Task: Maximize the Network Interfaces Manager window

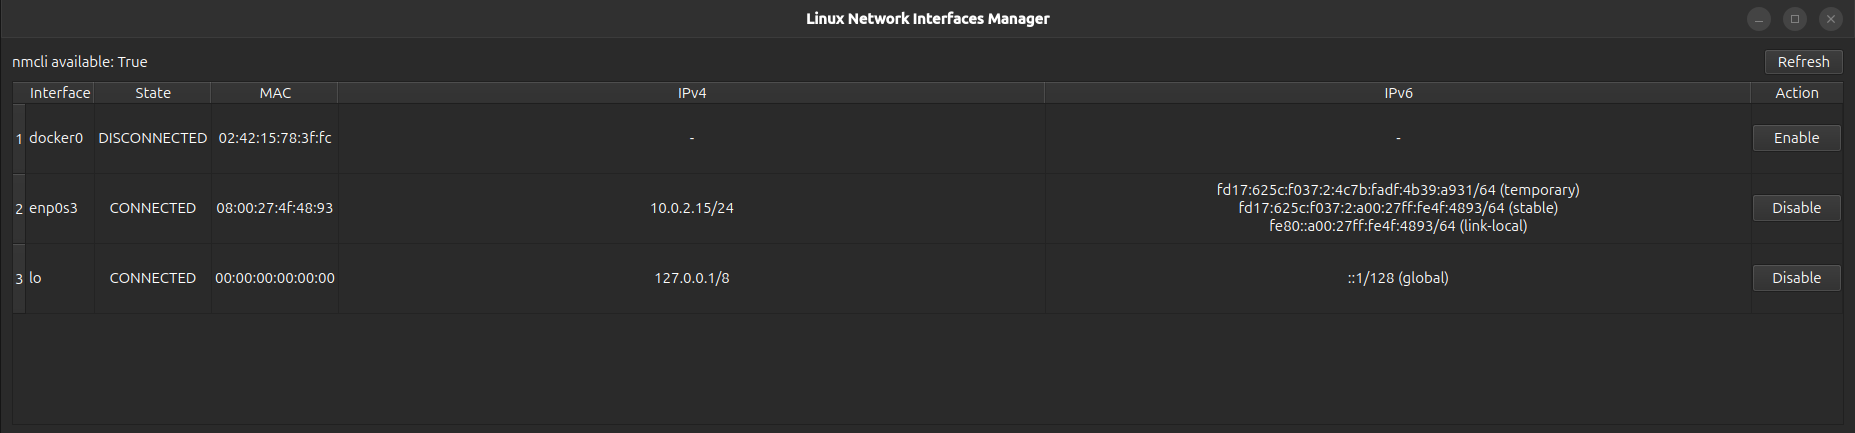Action: click(x=1795, y=19)
